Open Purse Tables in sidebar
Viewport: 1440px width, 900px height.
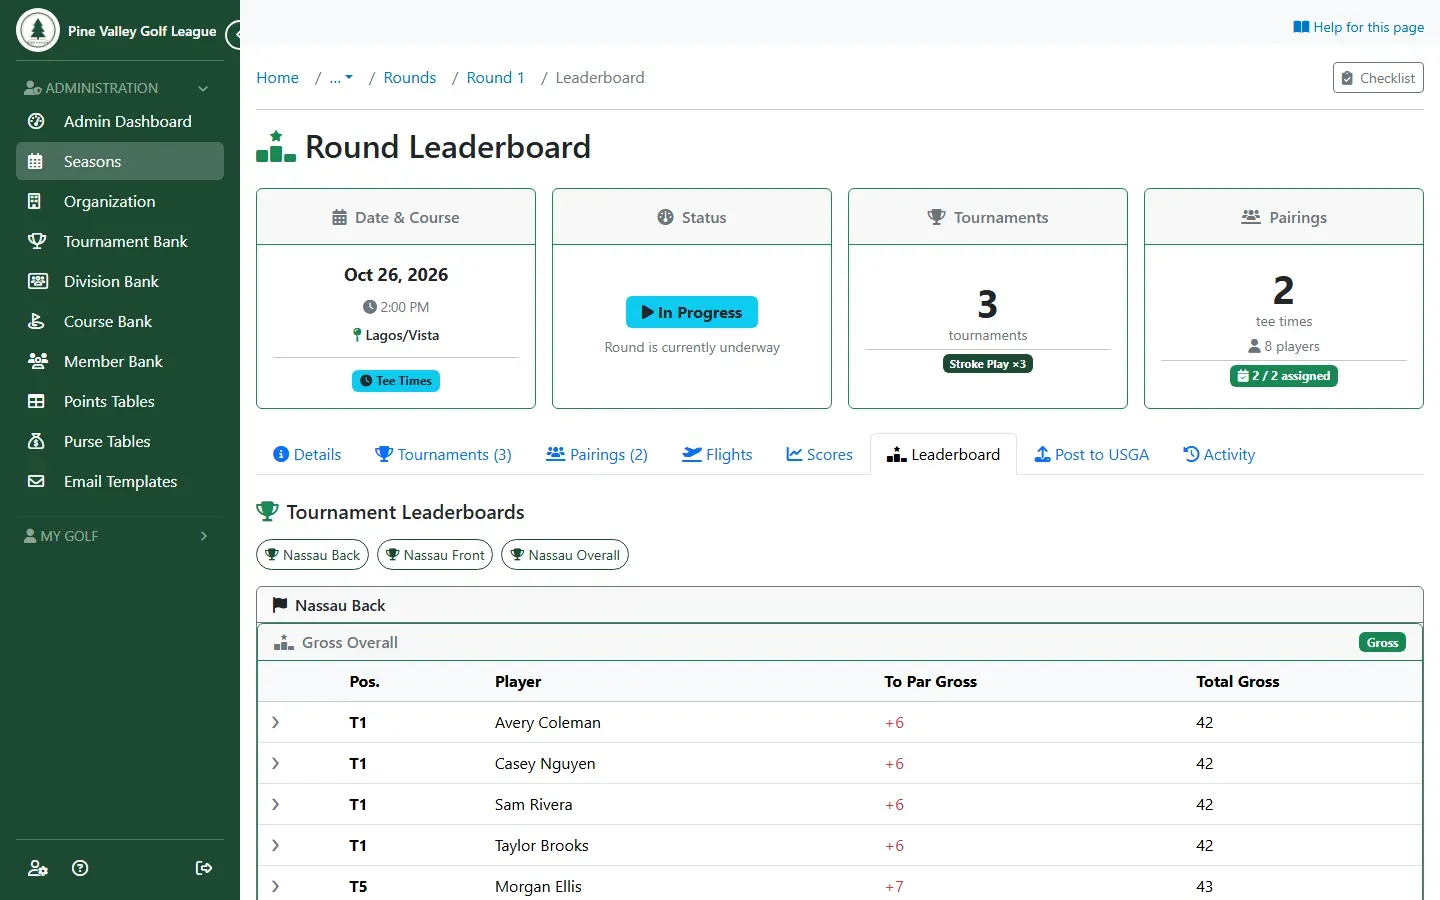[120, 441]
